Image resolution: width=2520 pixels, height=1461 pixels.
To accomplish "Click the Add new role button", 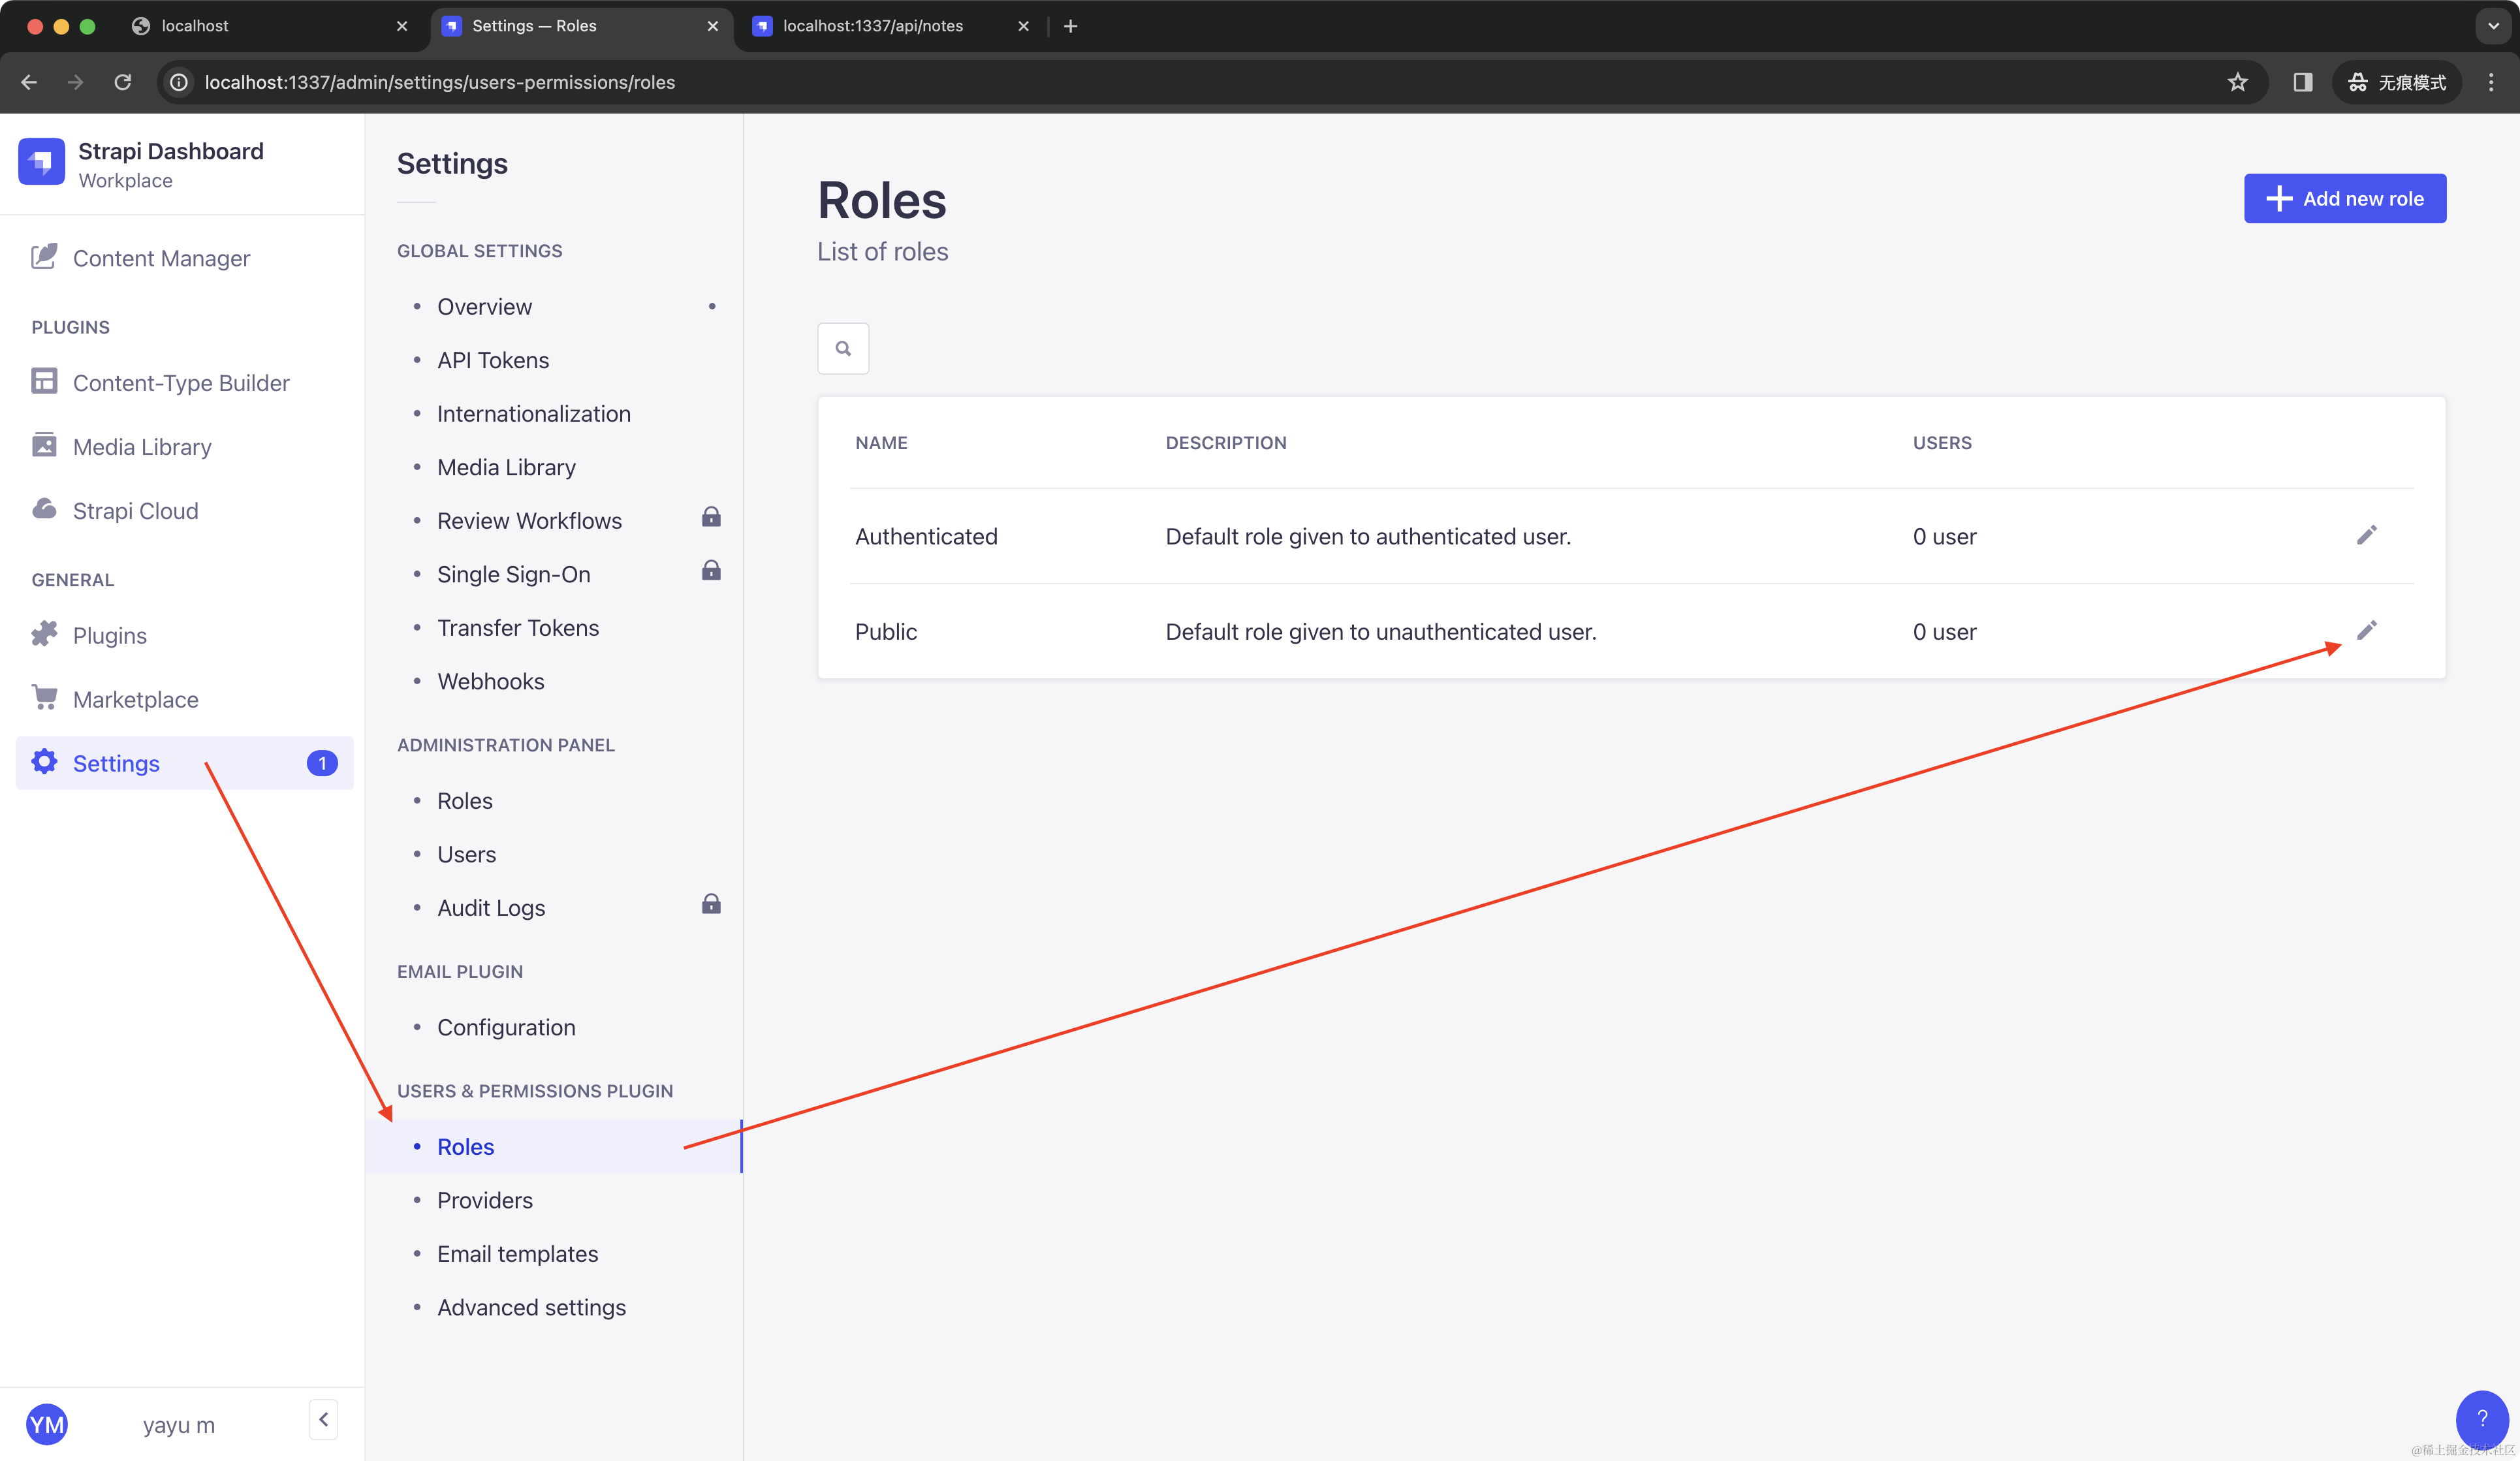I will (2344, 198).
